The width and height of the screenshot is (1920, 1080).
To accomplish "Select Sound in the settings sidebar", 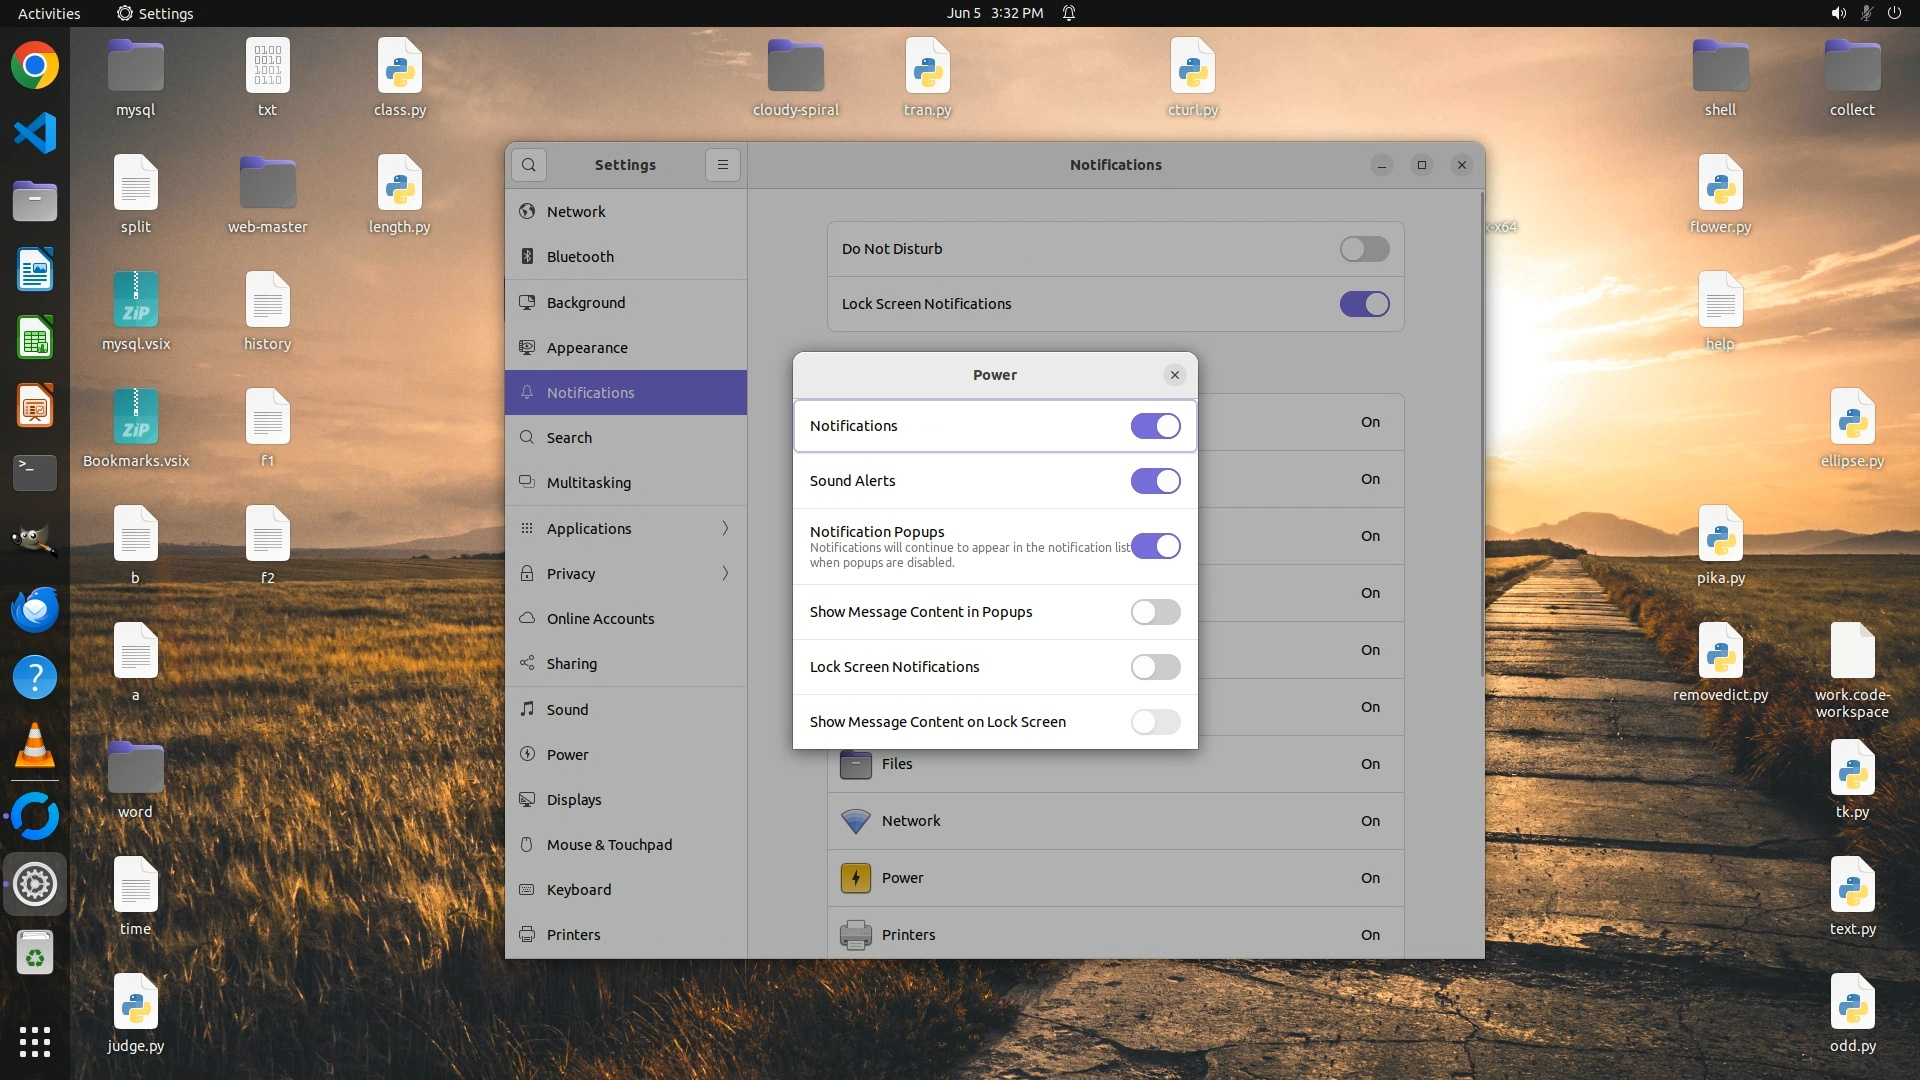I will point(567,710).
